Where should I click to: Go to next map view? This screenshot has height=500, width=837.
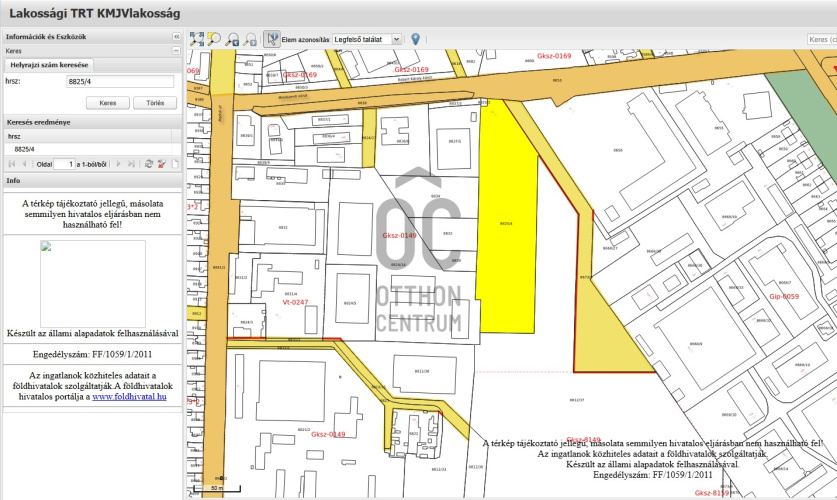pyautogui.click(x=249, y=39)
